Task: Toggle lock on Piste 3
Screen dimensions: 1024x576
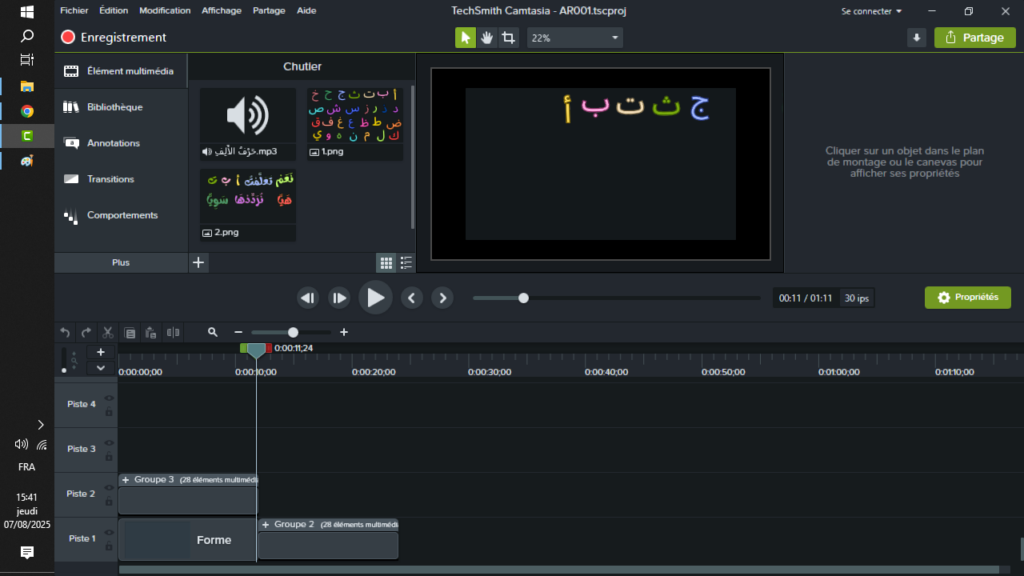Action: 109,456
